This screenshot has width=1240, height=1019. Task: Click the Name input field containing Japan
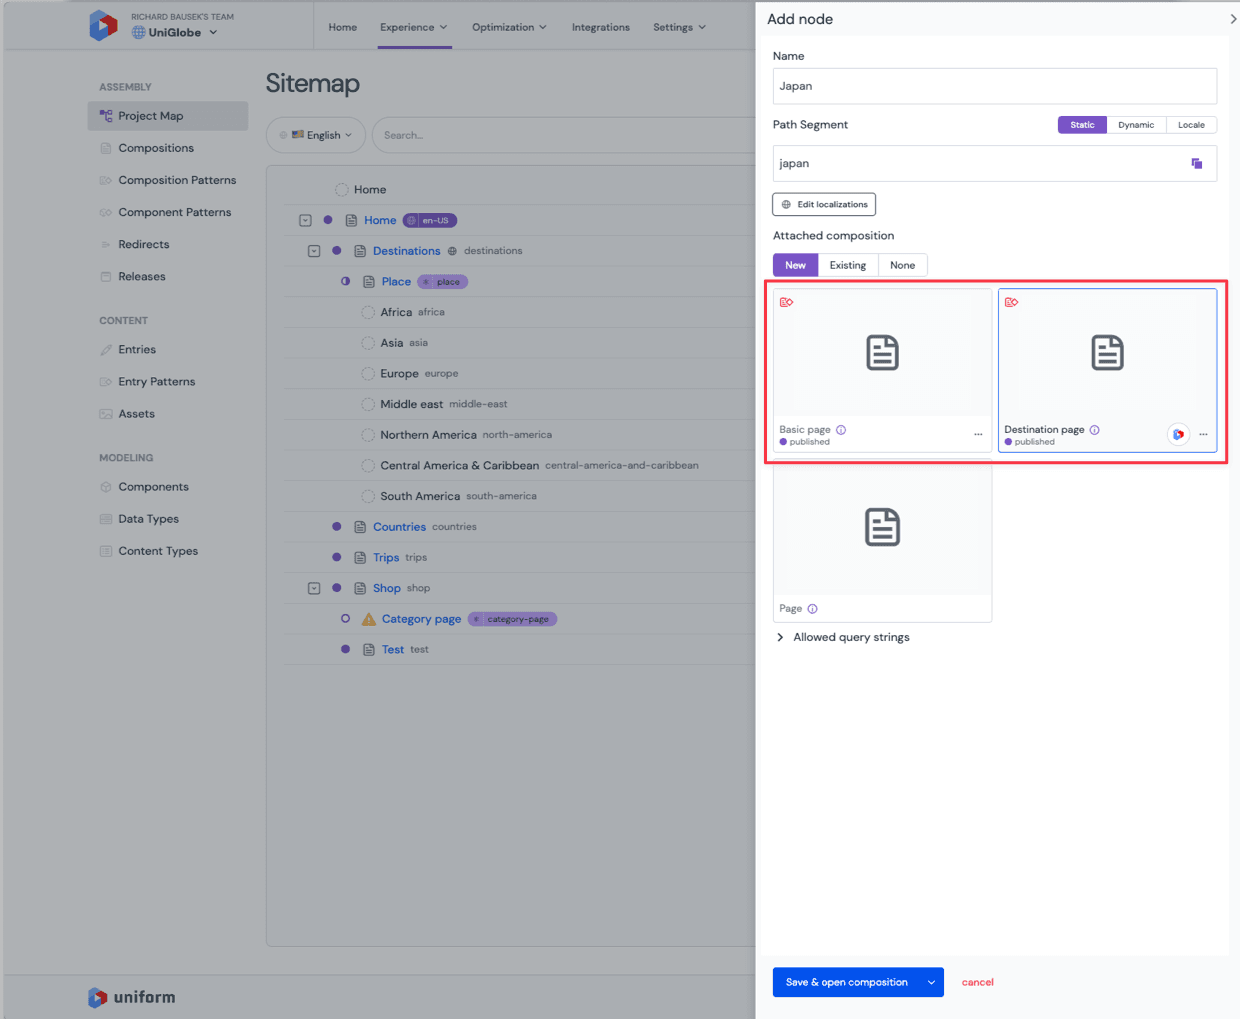[x=994, y=86]
